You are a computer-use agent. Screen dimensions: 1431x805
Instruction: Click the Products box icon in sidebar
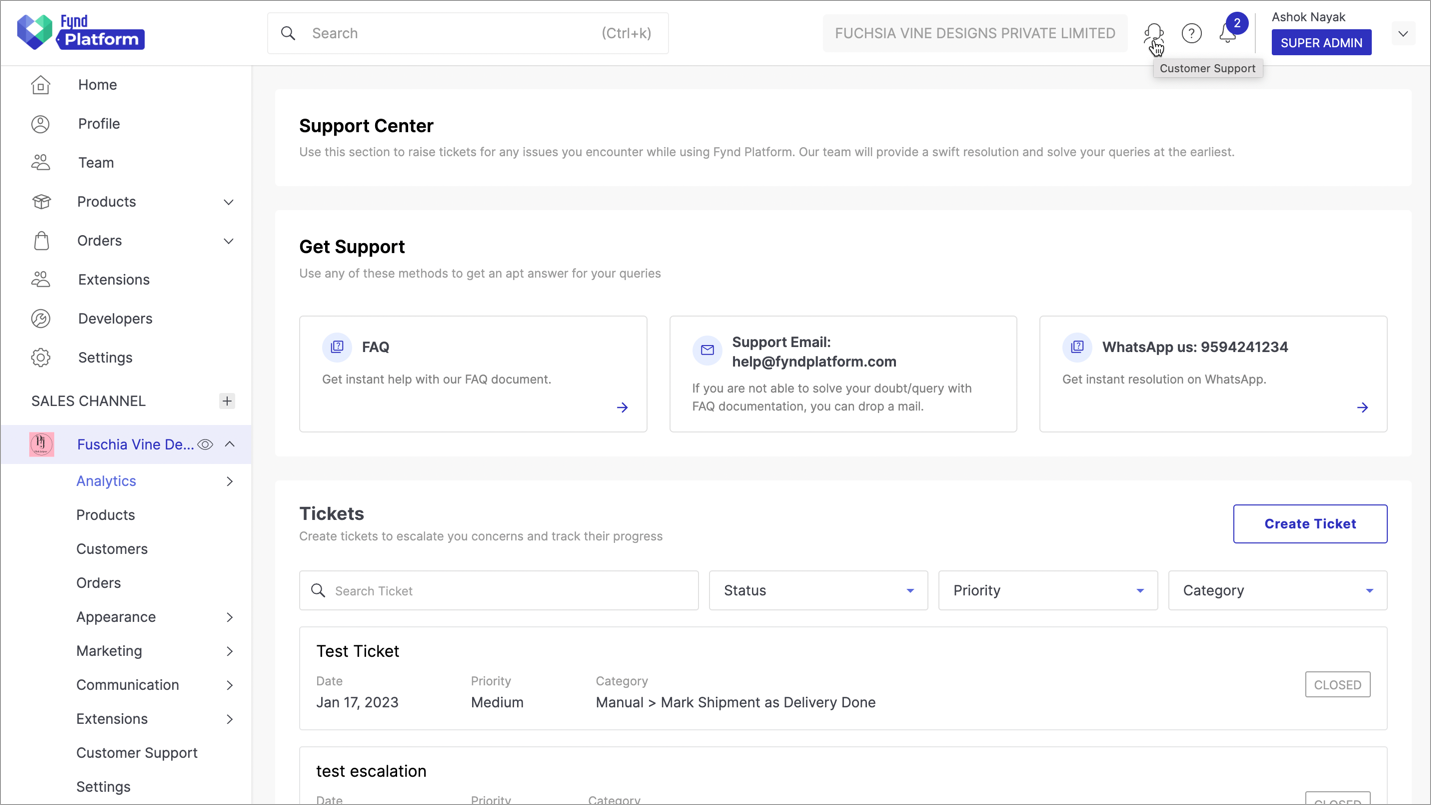pos(41,202)
